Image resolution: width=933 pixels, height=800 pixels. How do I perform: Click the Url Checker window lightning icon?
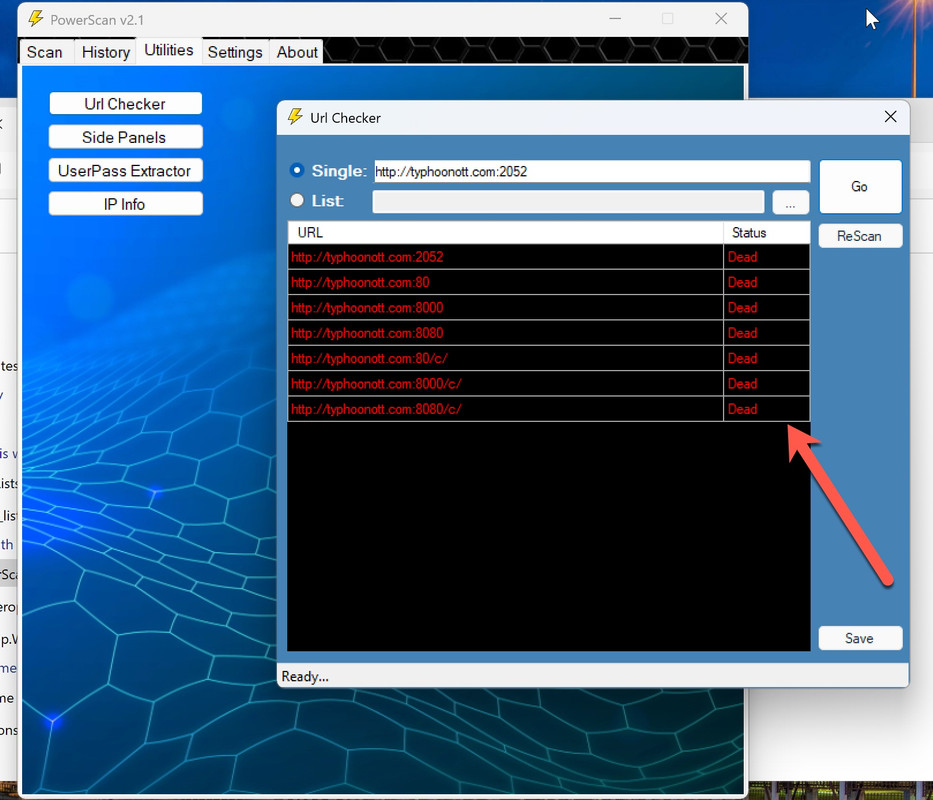[x=295, y=116]
